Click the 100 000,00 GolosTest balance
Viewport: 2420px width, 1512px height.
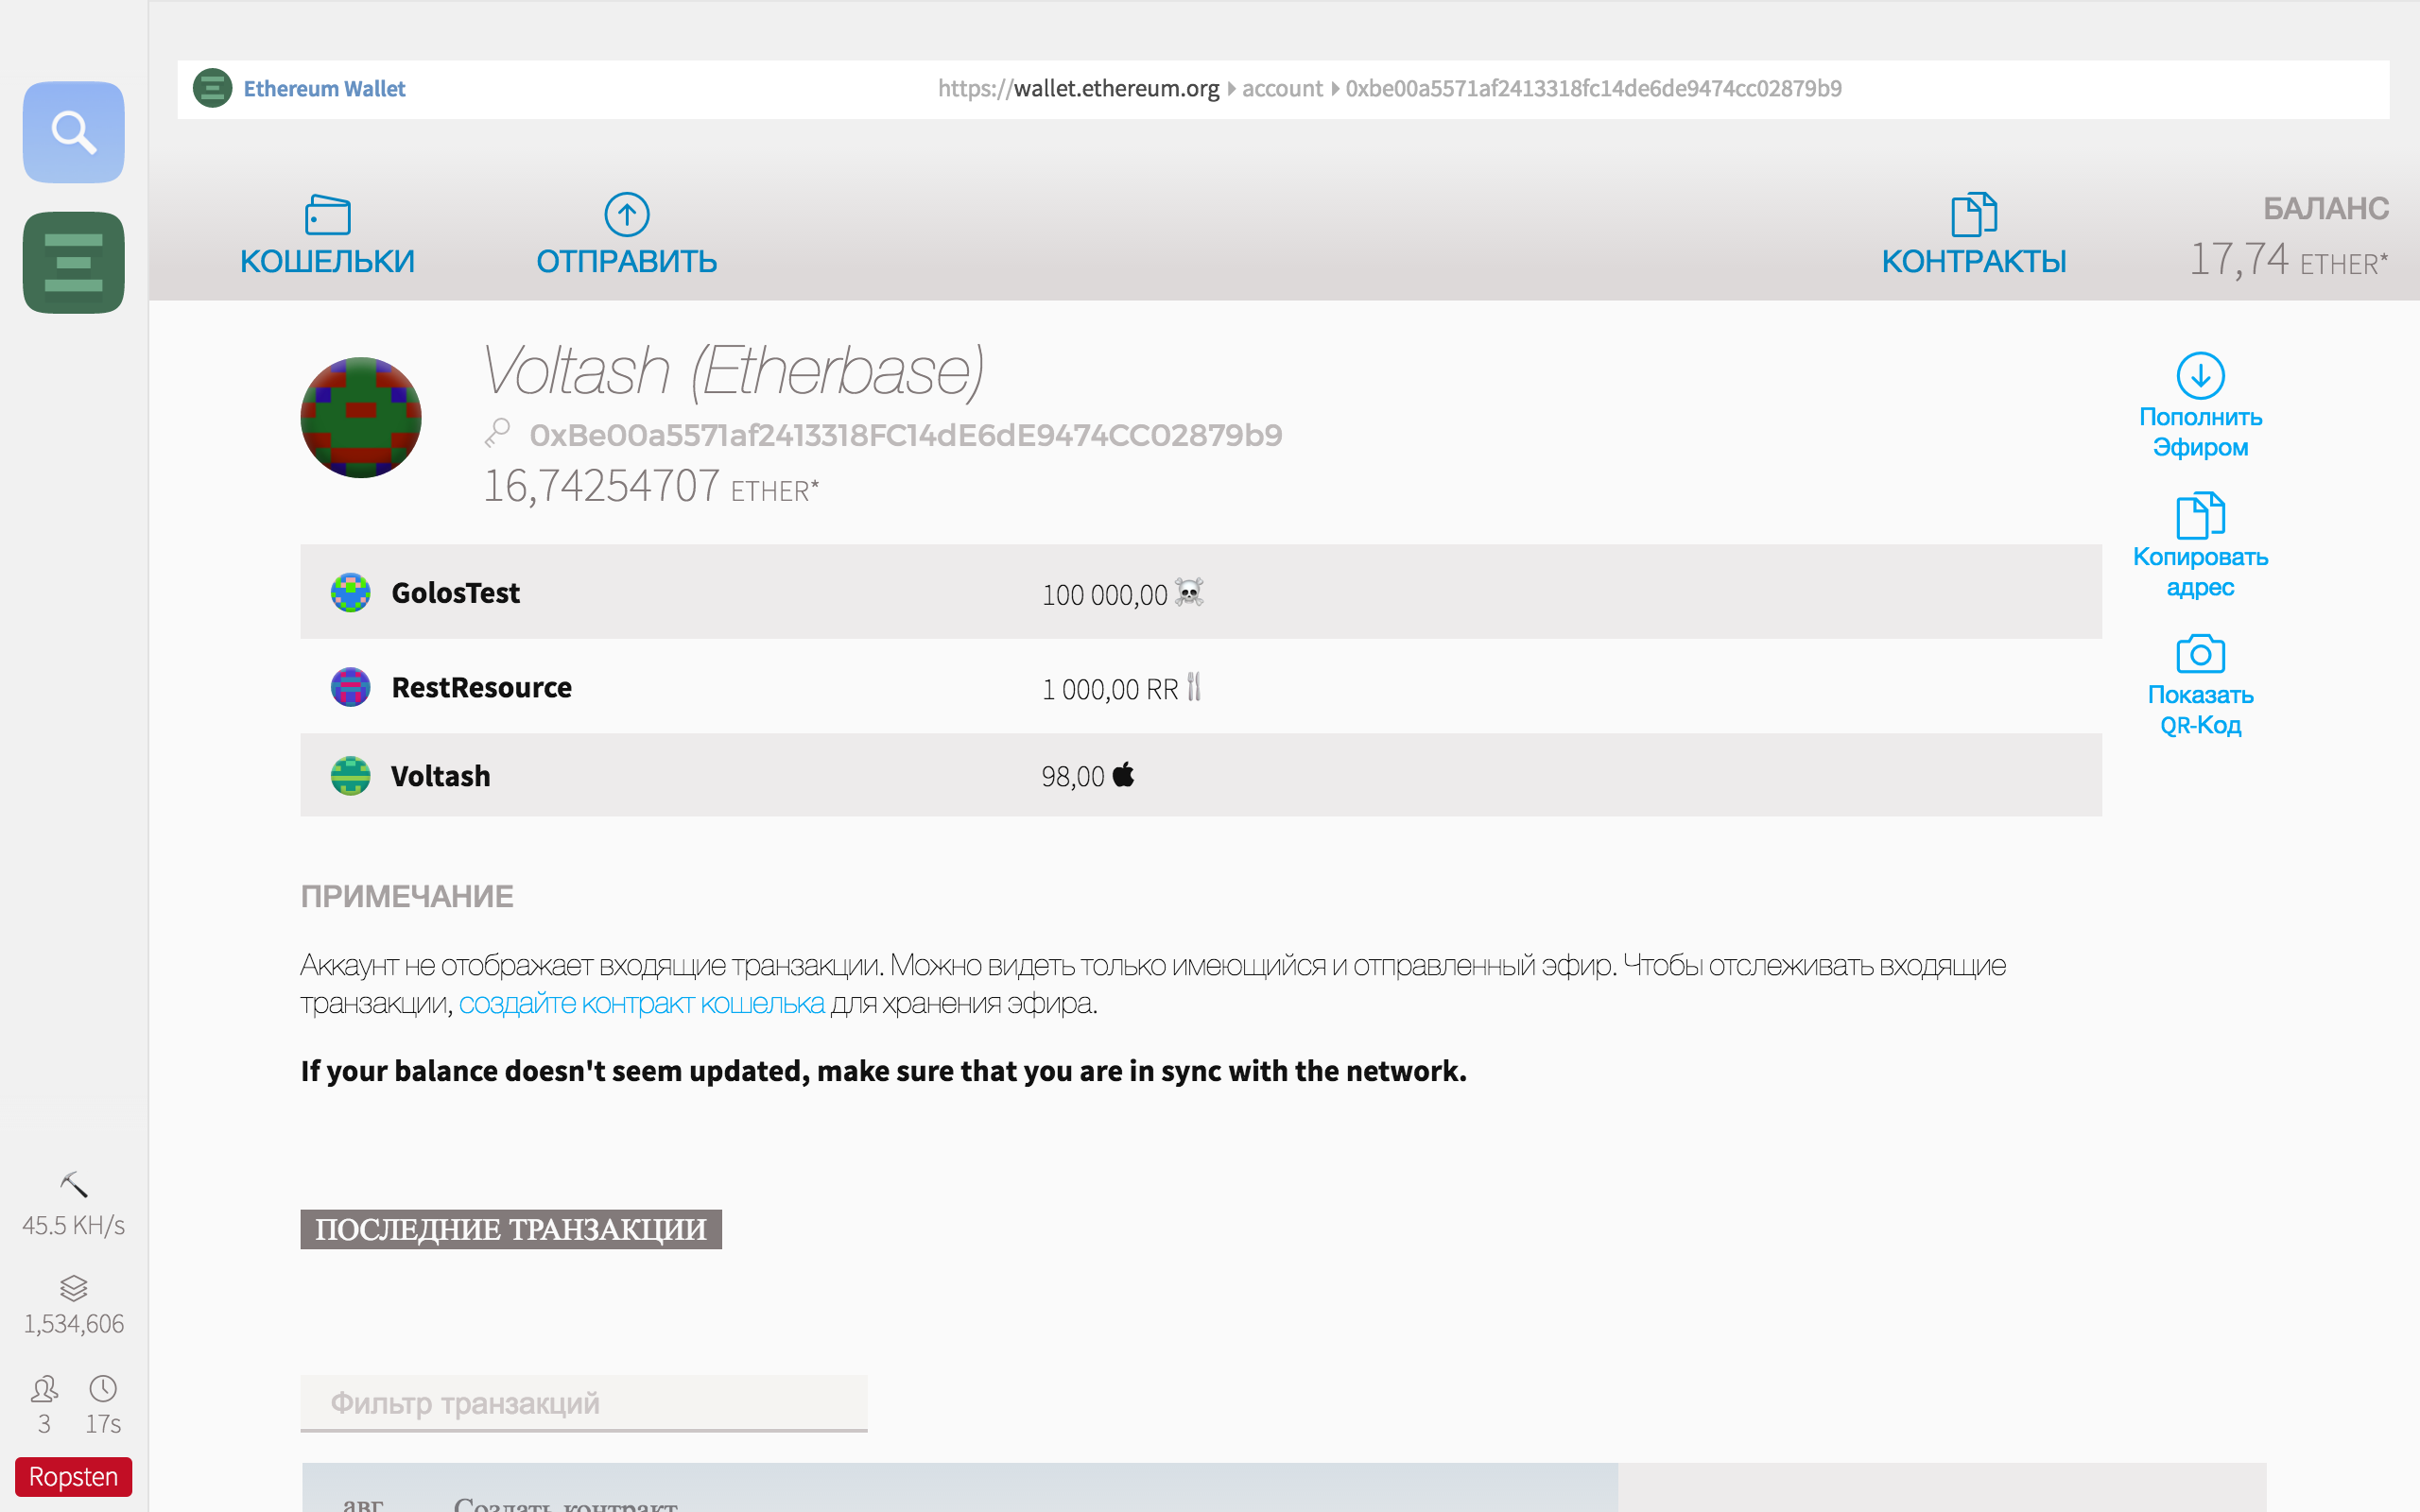pos(1104,595)
